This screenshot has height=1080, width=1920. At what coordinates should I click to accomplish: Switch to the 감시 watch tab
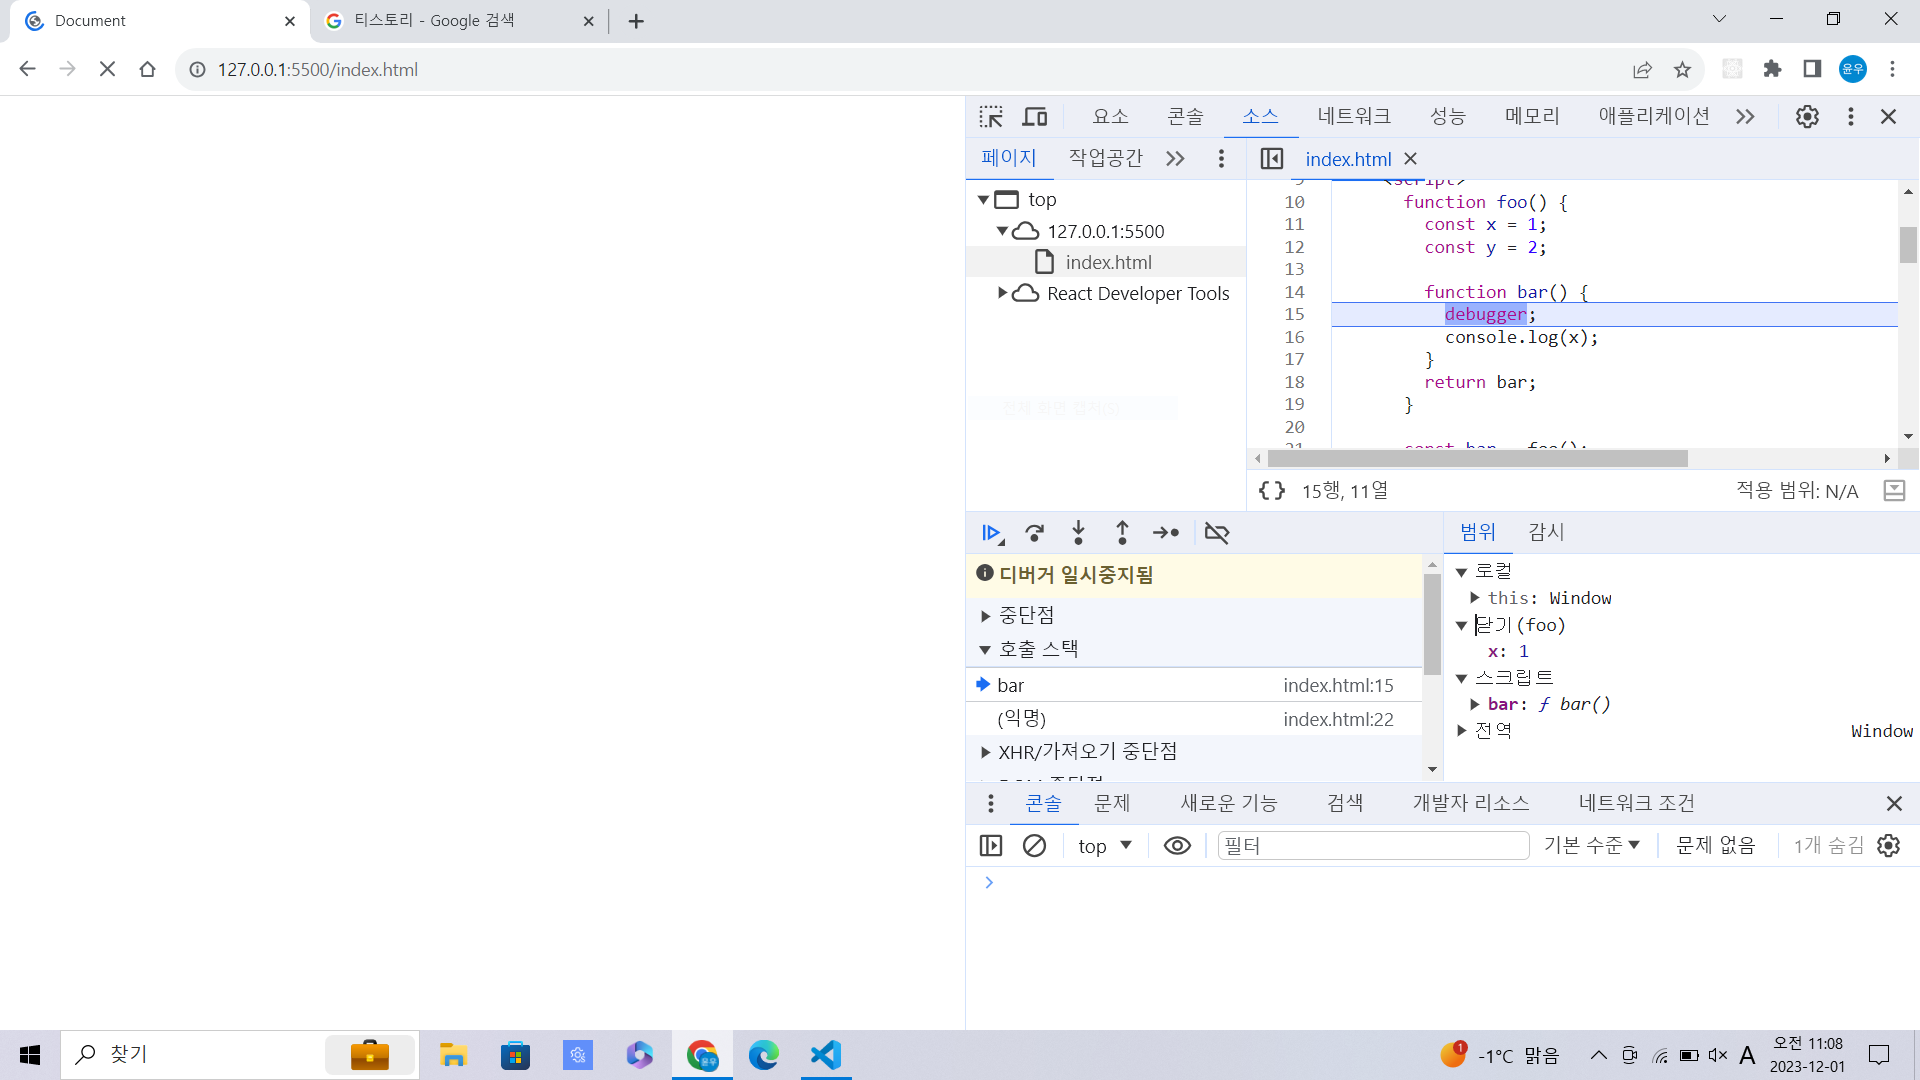[x=1546, y=533]
